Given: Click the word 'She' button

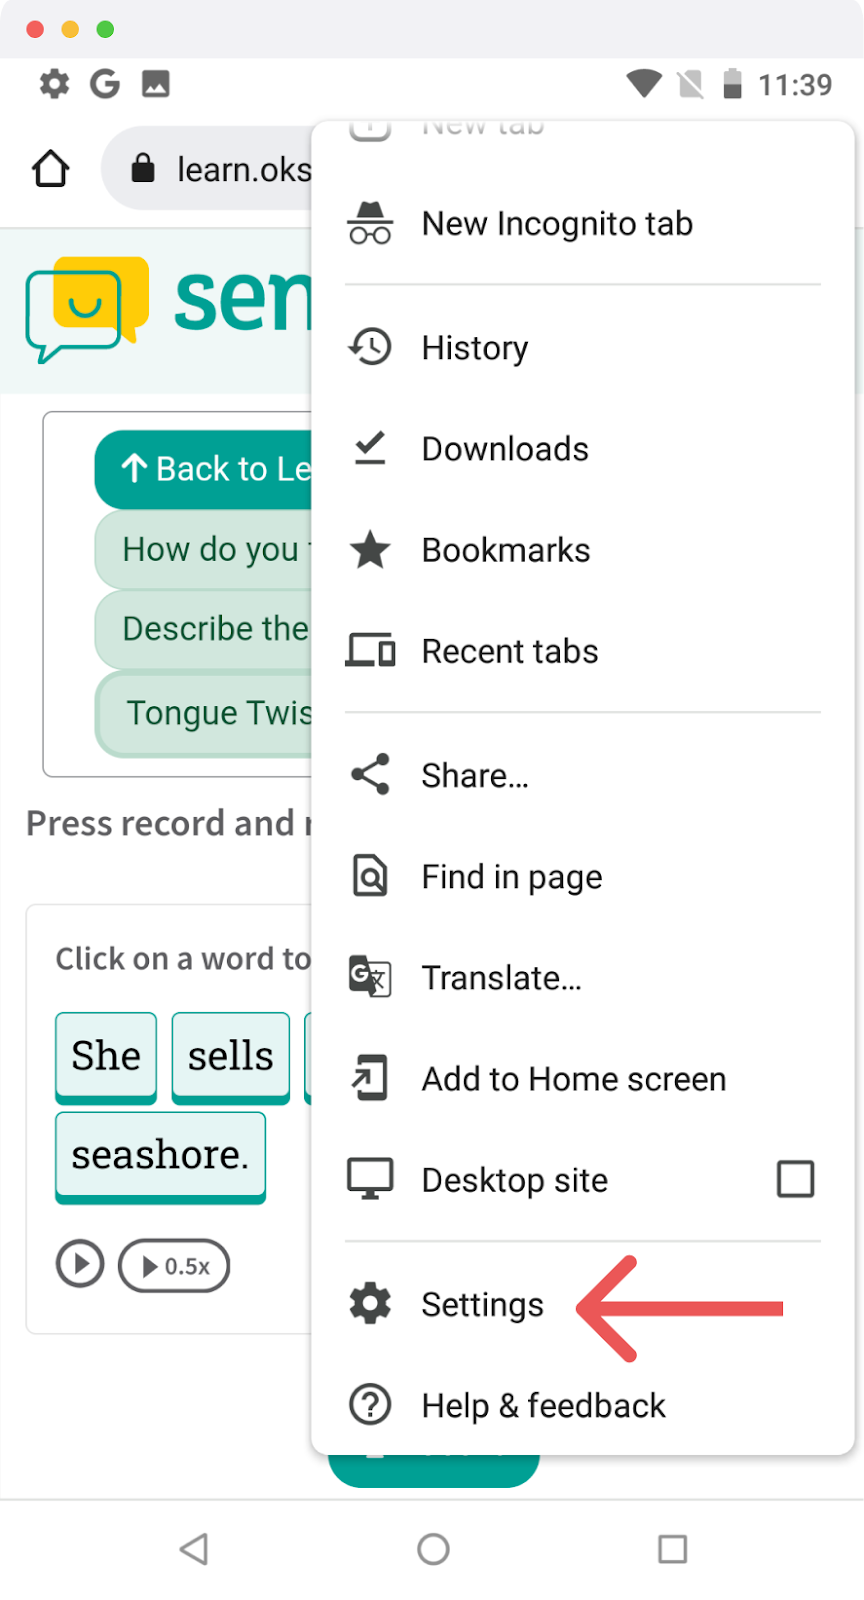Looking at the screenshot, I should pos(106,1057).
